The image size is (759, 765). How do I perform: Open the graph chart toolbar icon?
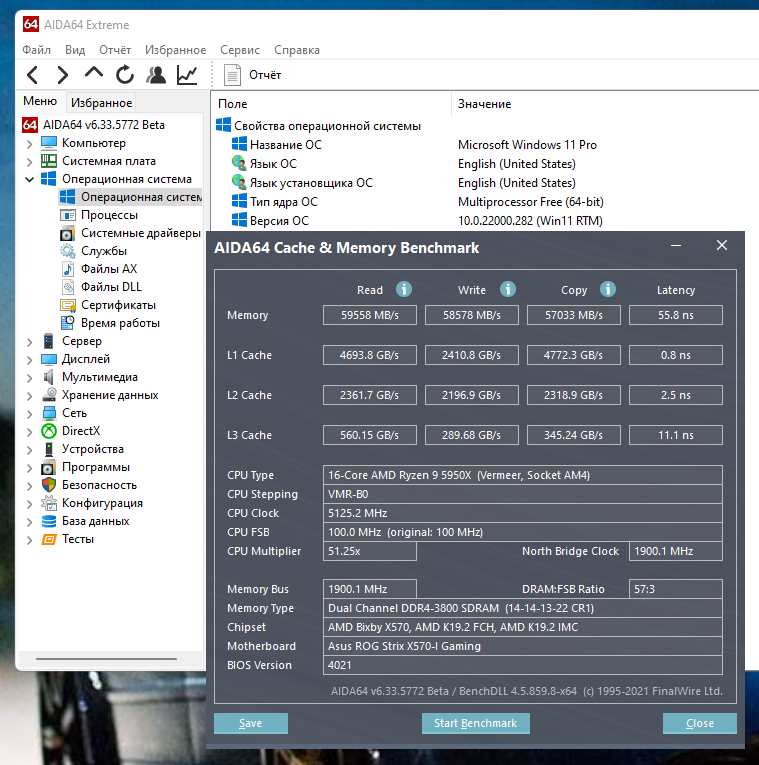[187, 75]
